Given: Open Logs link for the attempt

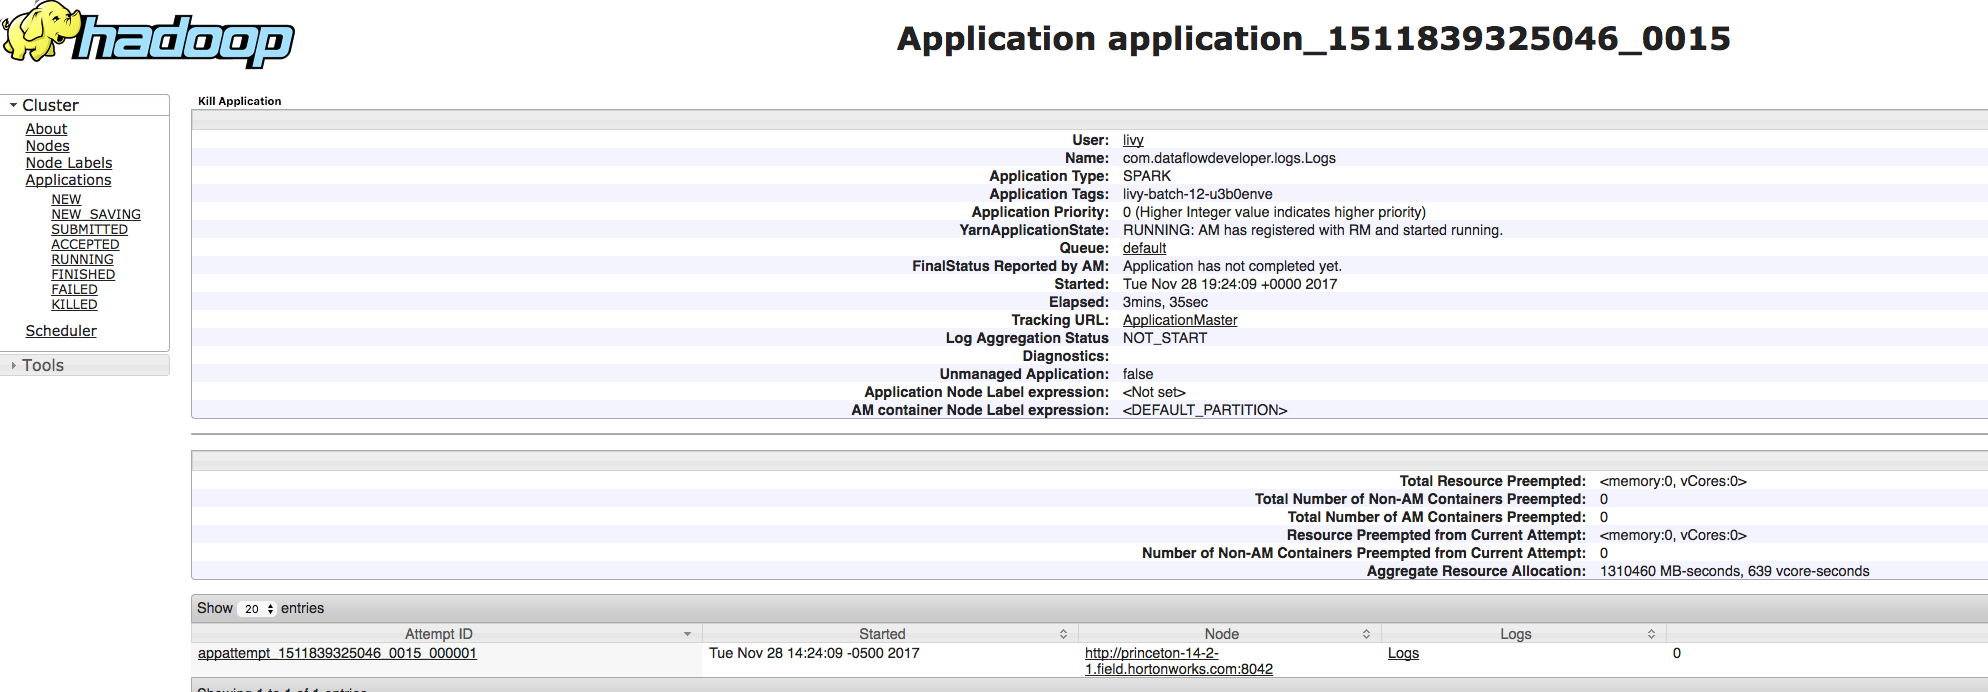Looking at the screenshot, I should point(1403,653).
